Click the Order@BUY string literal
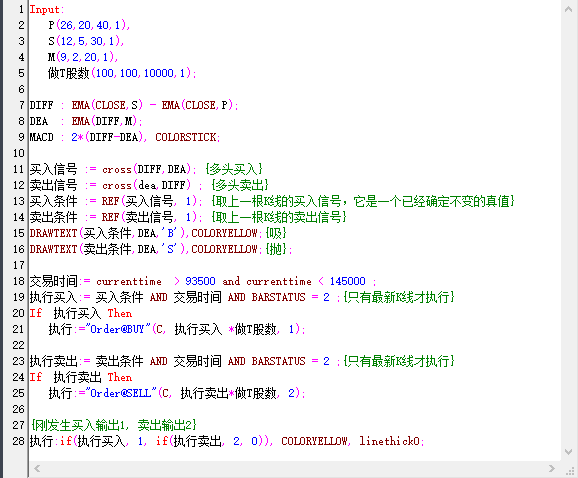This screenshot has height=478, width=578. pyautogui.click(x=118, y=329)
